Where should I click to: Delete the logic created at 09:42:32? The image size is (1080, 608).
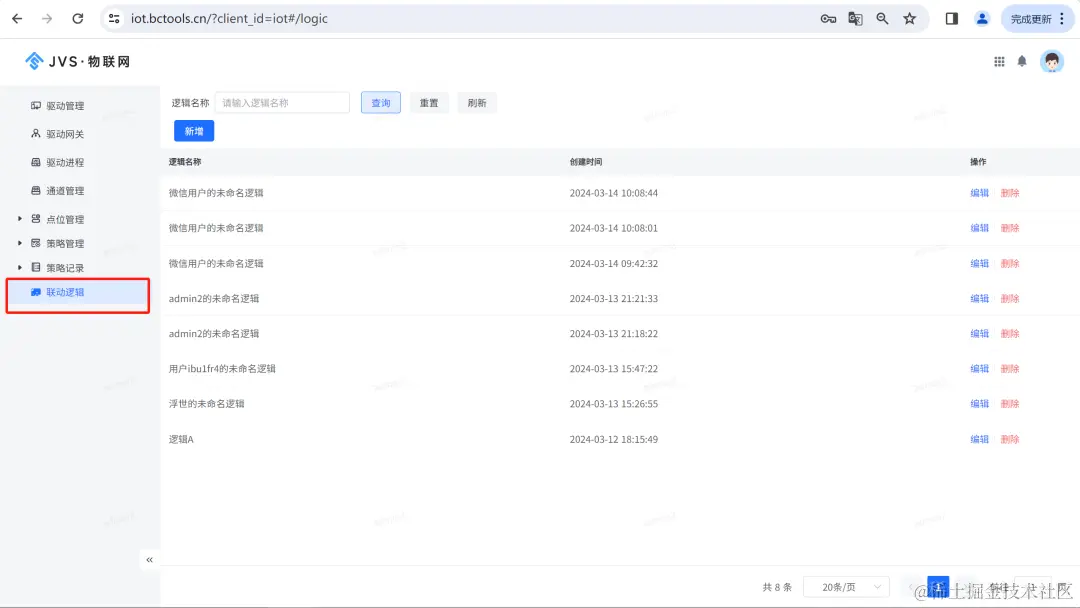pyautogui.click(x=1010, y=263)
